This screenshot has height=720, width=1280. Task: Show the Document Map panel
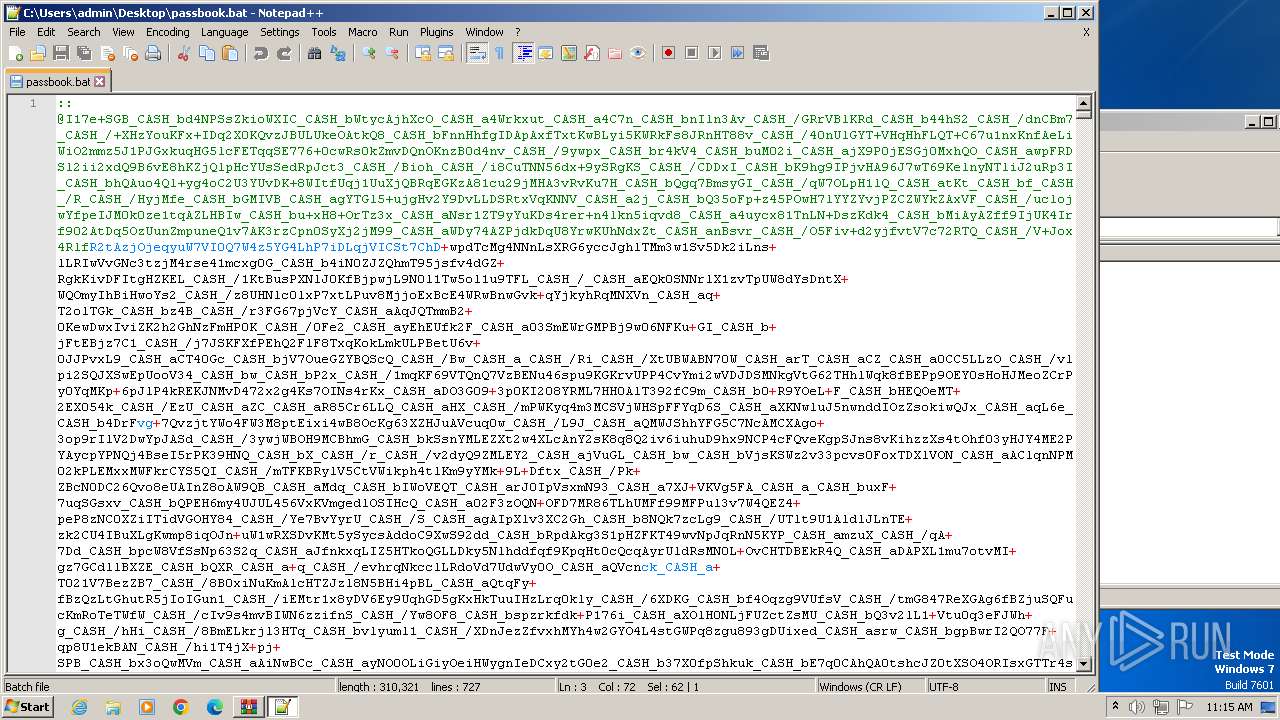coord(570,53)
